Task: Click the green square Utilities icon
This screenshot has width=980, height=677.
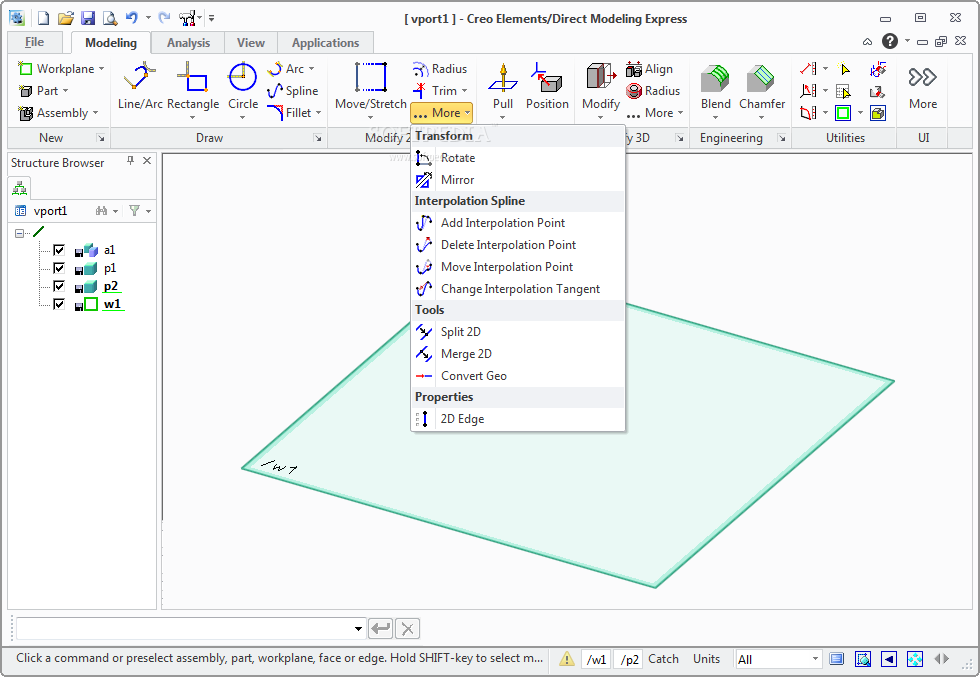Action: [843, 113]
